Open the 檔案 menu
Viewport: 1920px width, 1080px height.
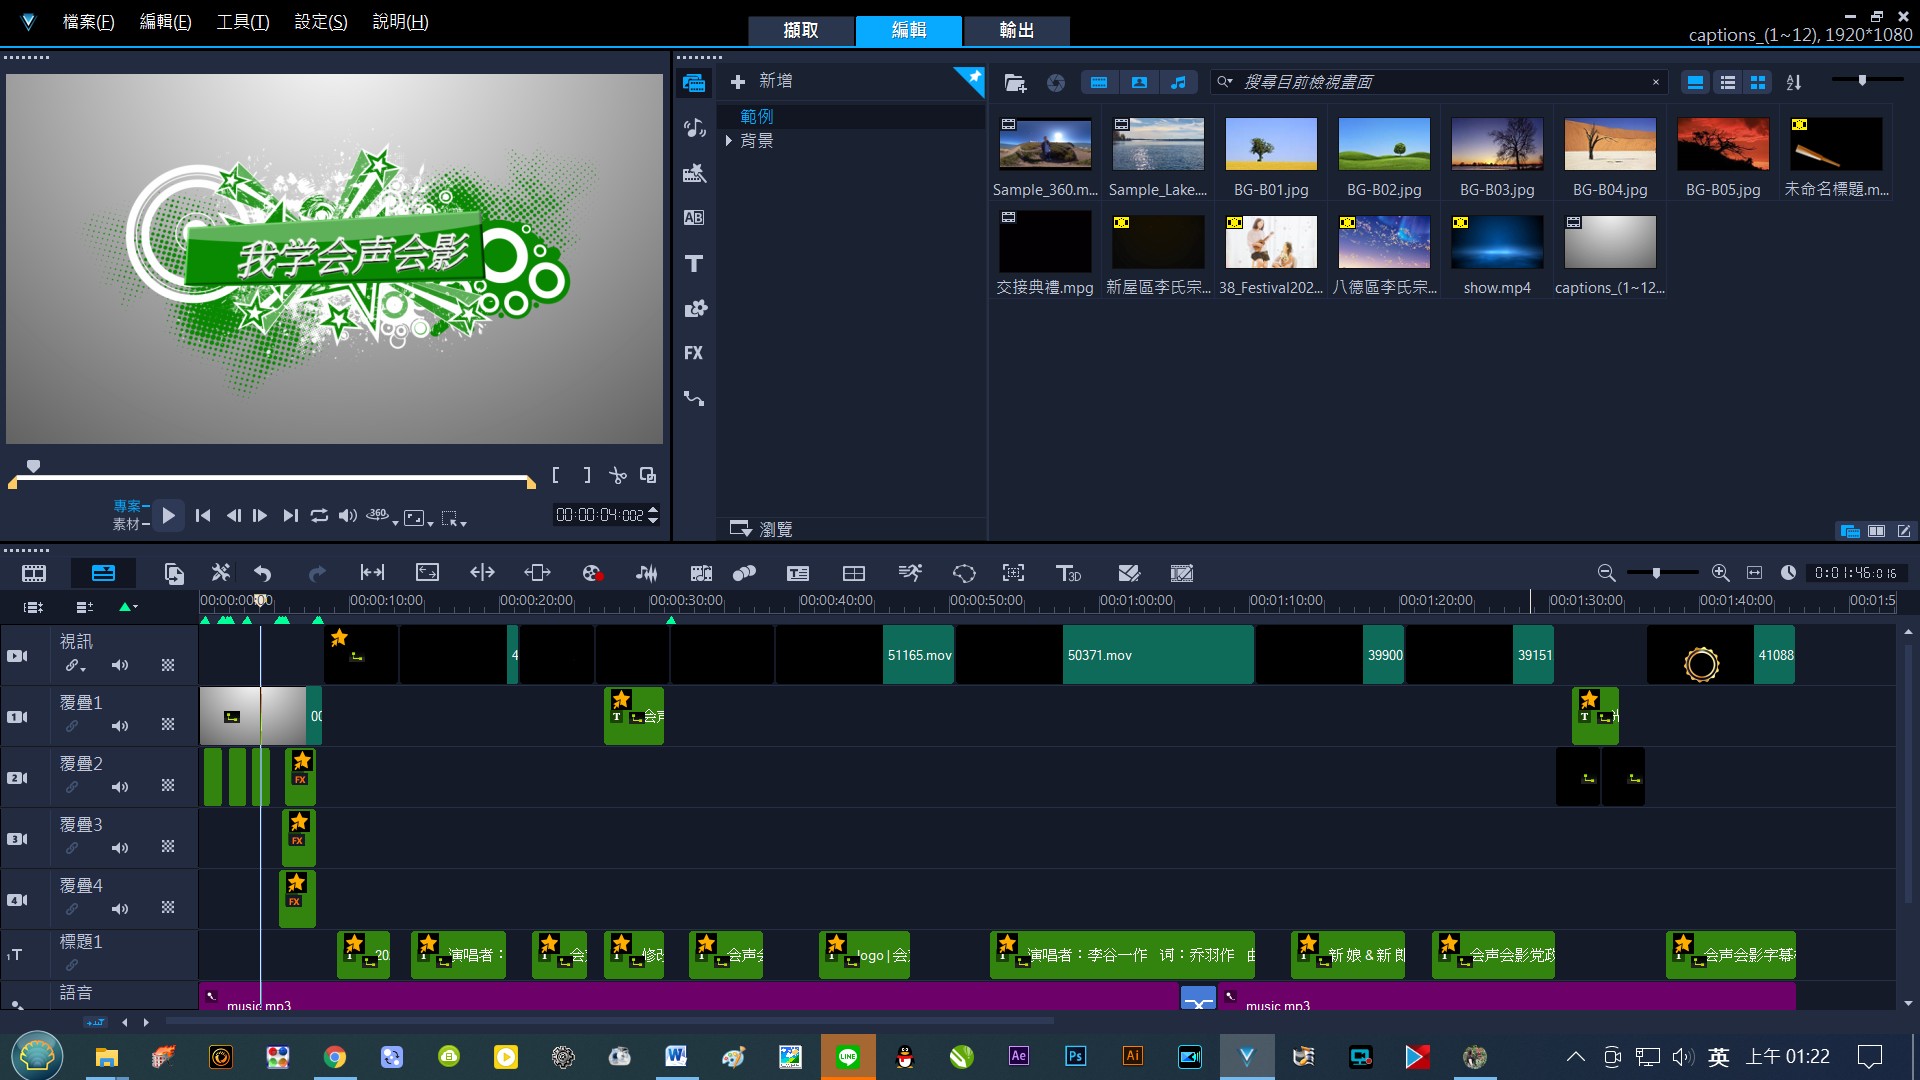pyautogui.click(x=89, y=22)
